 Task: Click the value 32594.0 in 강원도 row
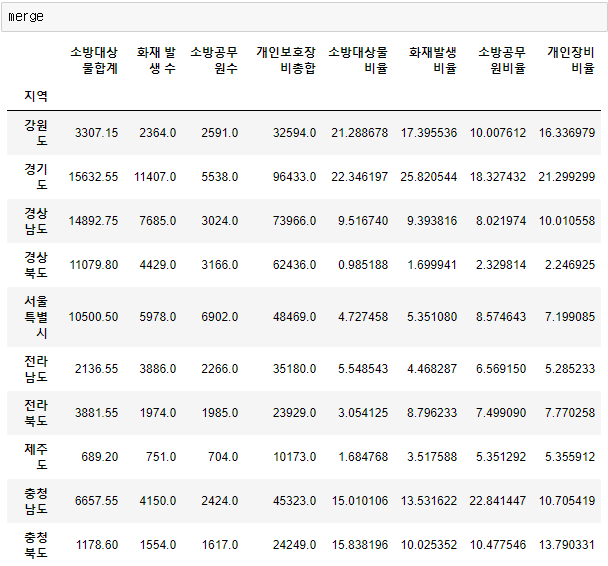coord(294,133)
